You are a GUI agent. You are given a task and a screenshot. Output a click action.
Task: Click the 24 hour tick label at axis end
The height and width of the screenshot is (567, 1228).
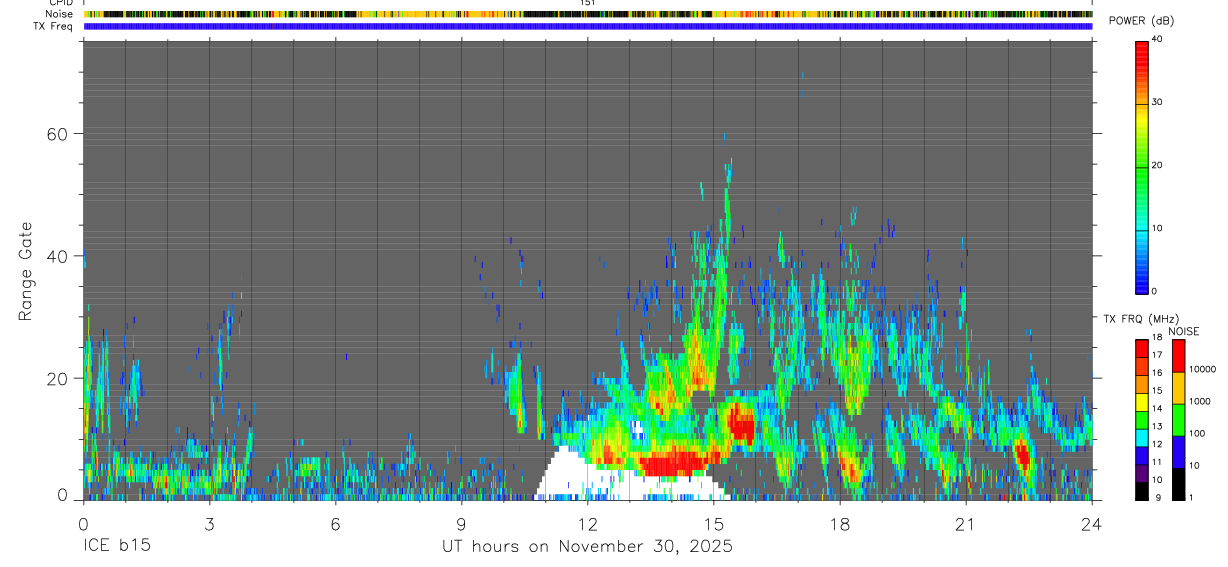(1091, 523)
